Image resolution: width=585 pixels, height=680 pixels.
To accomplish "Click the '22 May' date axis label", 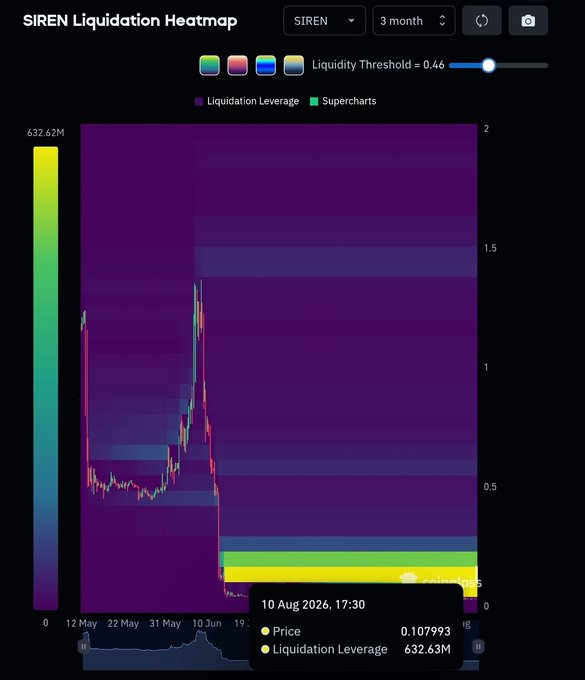I will (x=123, y=623).
